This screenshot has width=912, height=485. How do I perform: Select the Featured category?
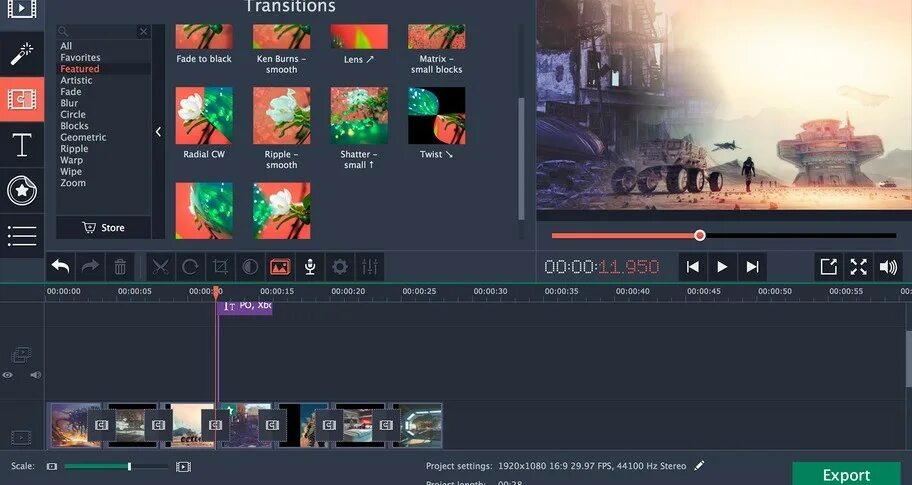[80, 69]
